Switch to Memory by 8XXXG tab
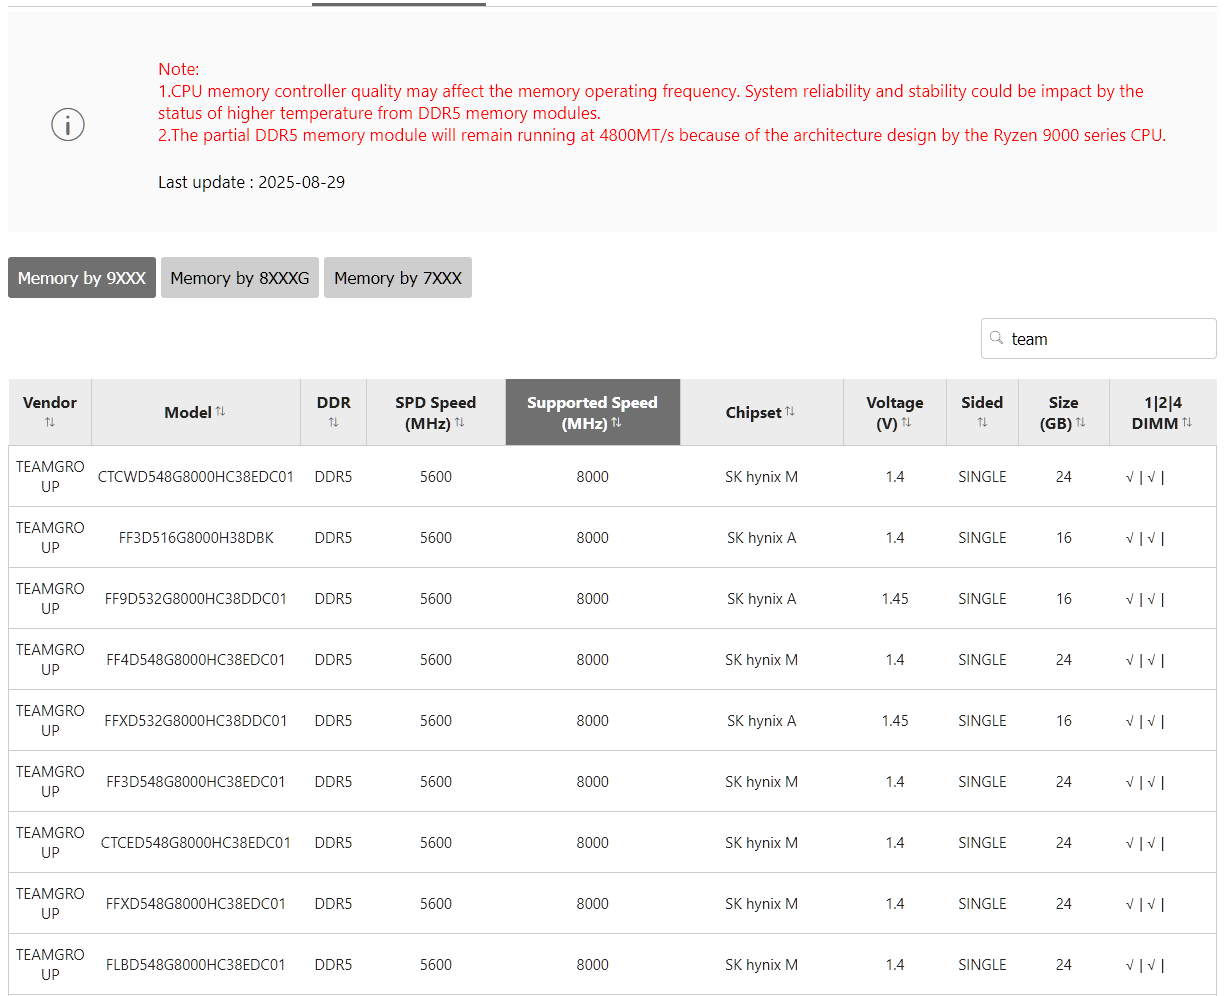Image resolution: width=1227 pixels, height=996 pixels. [240, 278]
